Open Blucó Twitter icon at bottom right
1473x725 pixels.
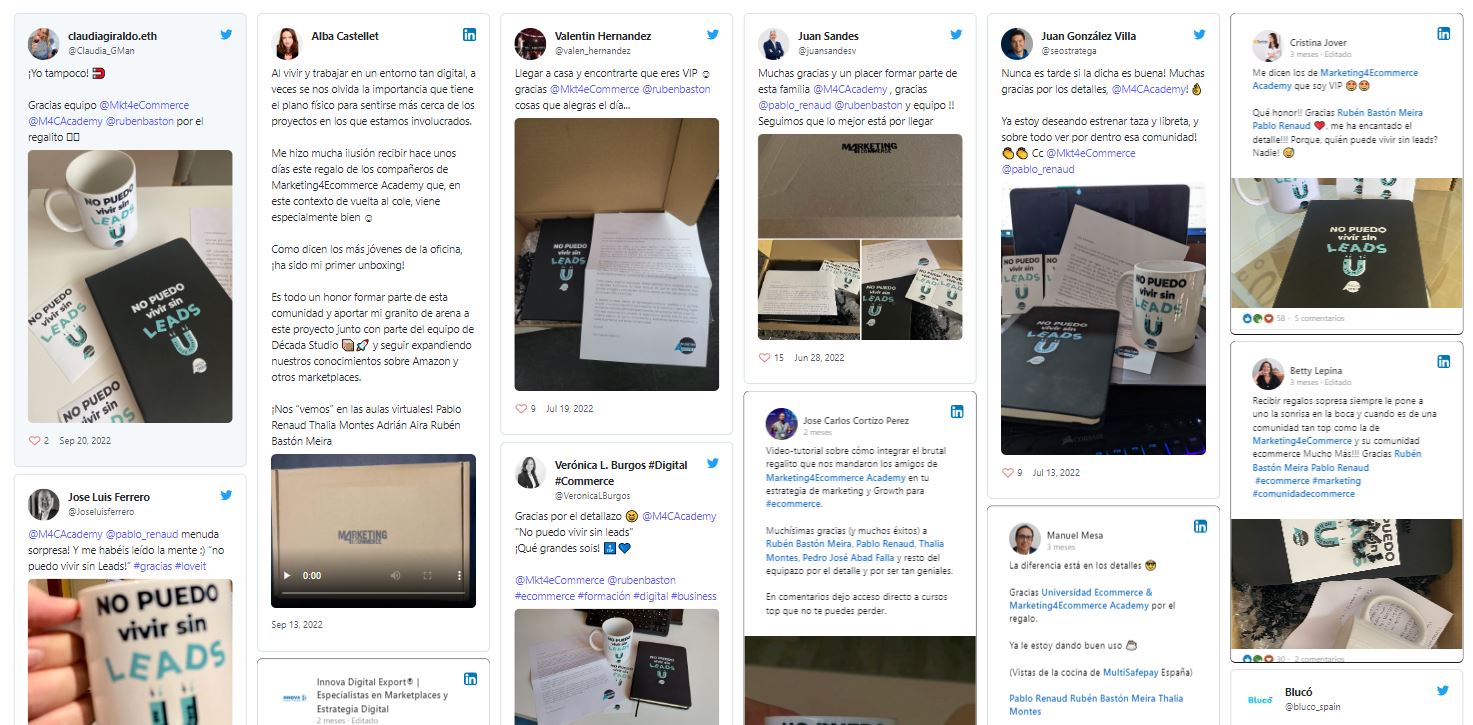pos(1443,690)
